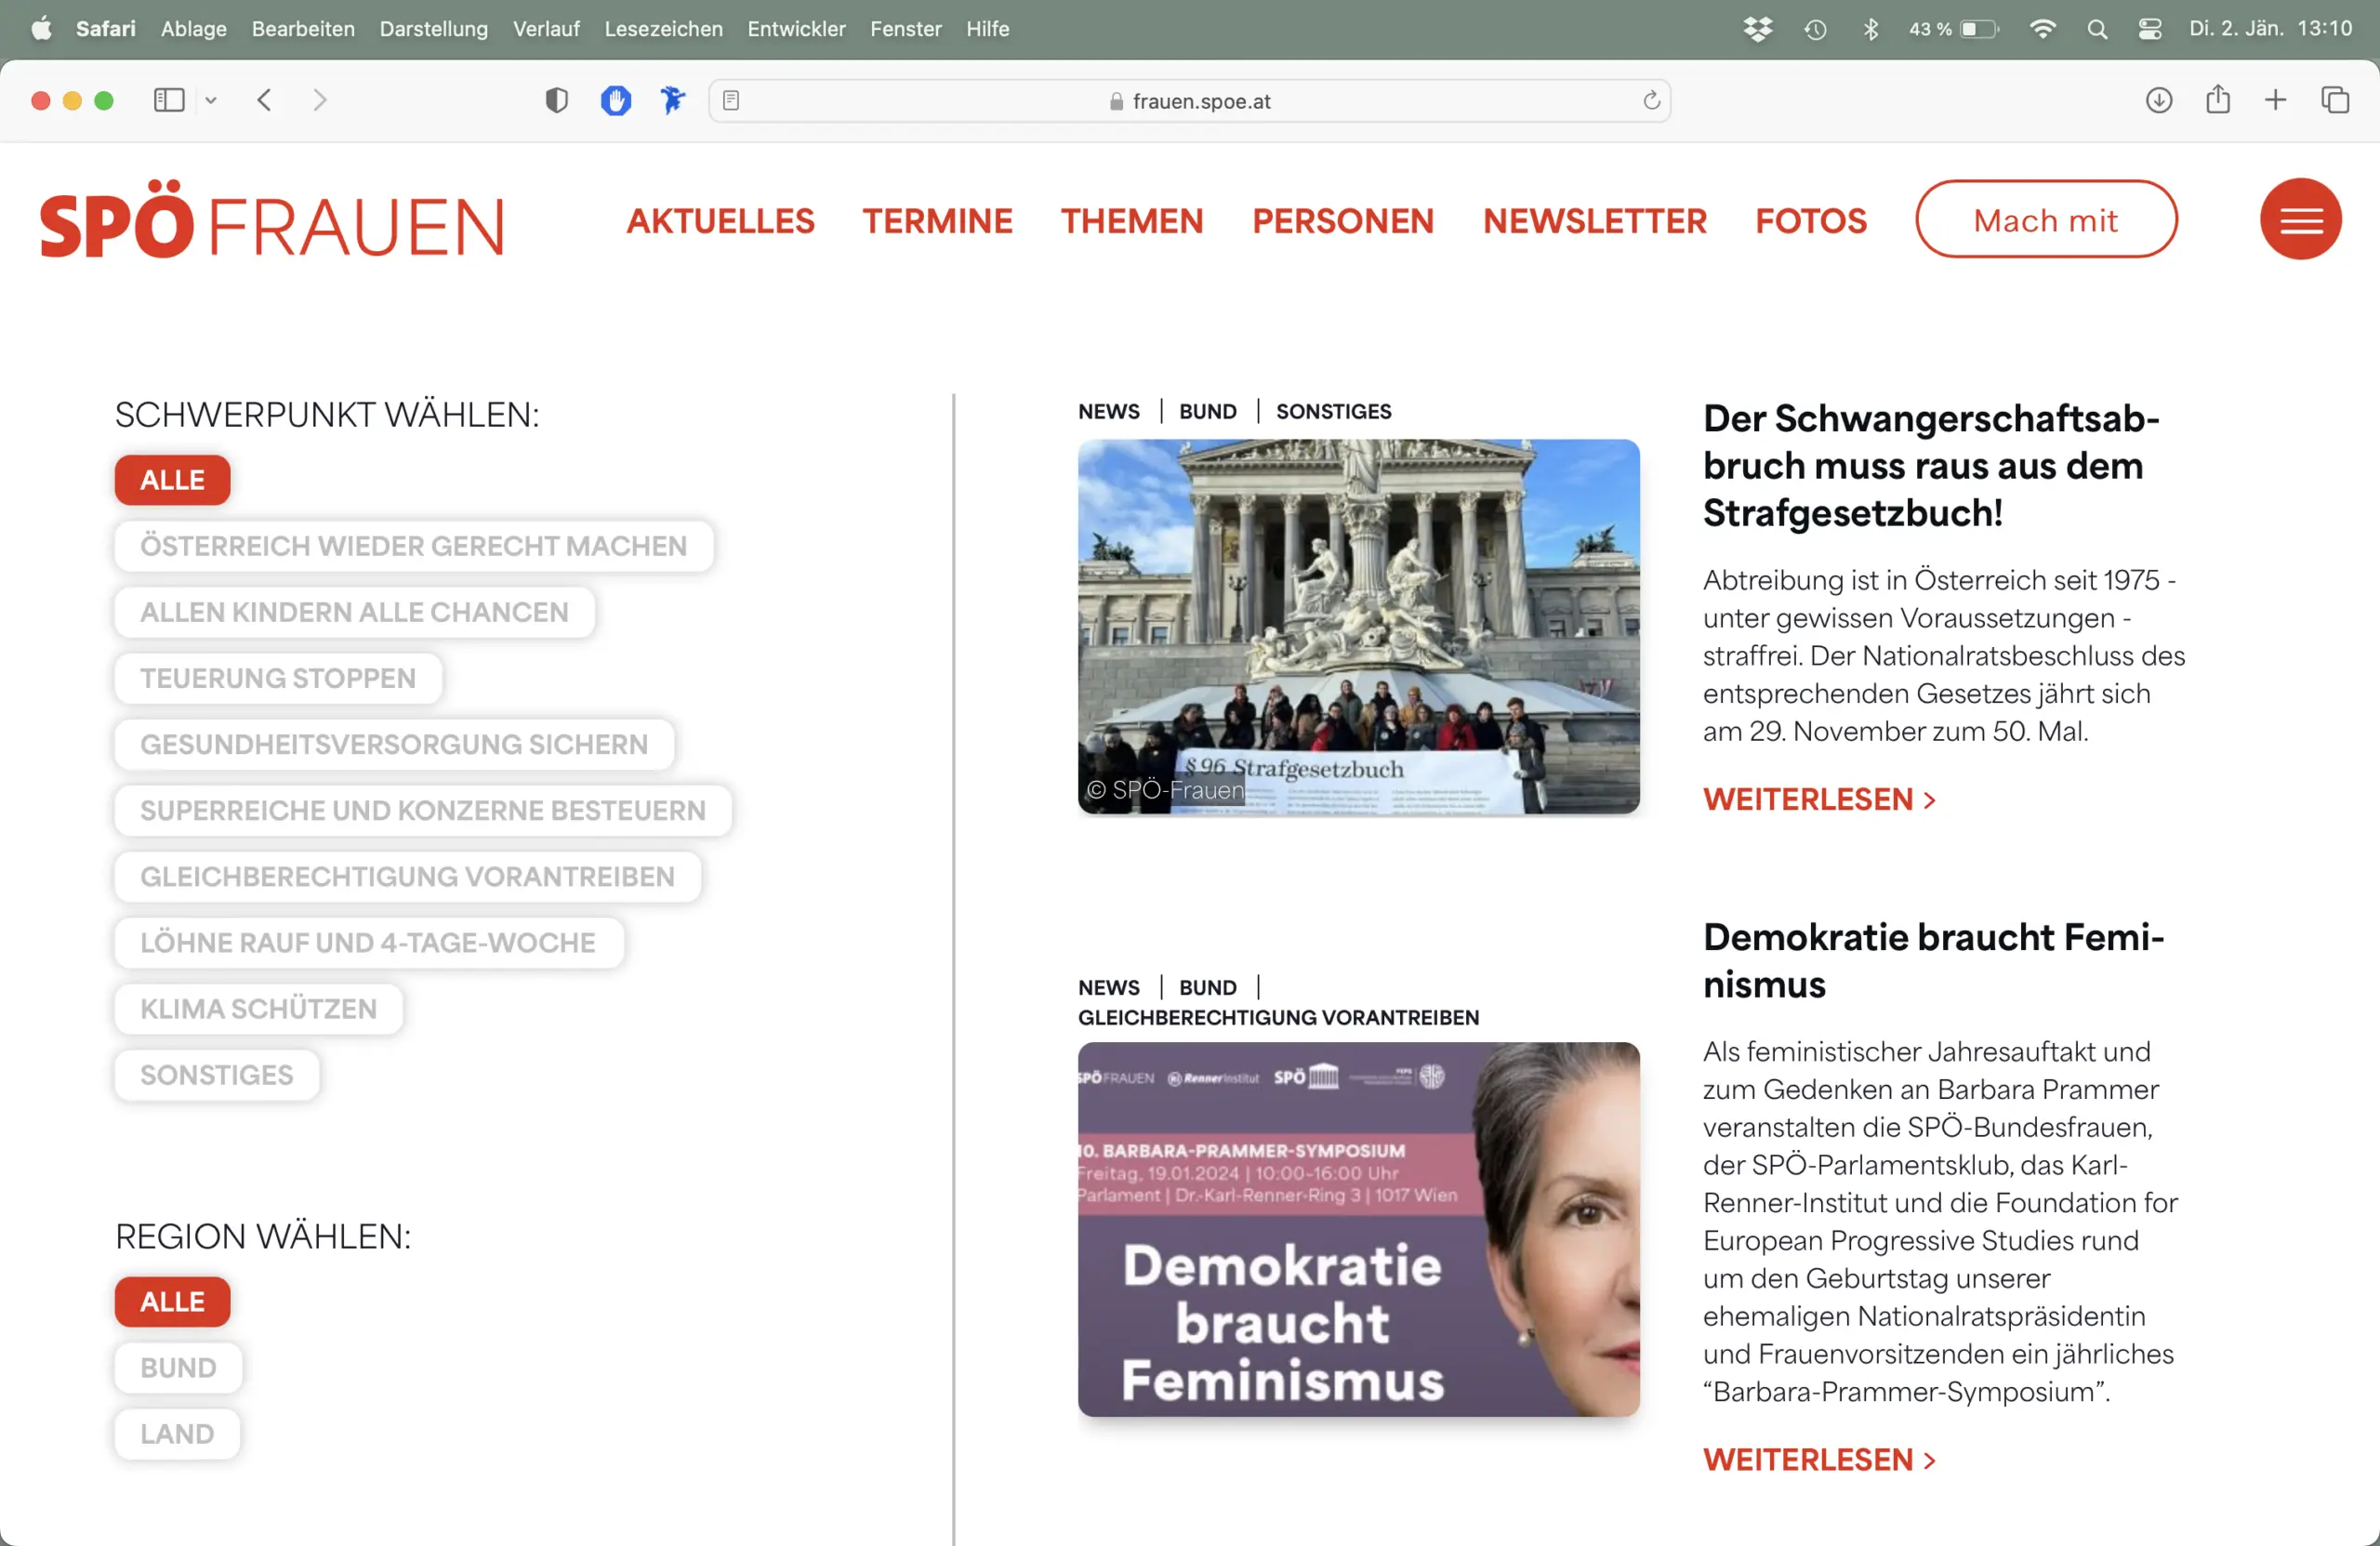
Task: Open the Parliament building article thumbnail
Action: (1358, 626)
